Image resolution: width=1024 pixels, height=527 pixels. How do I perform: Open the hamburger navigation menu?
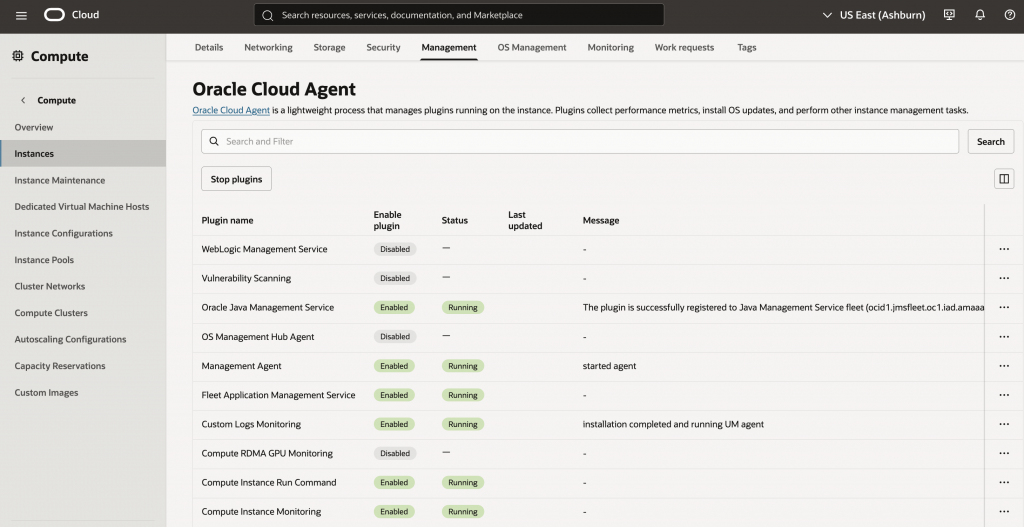[21, 15]
